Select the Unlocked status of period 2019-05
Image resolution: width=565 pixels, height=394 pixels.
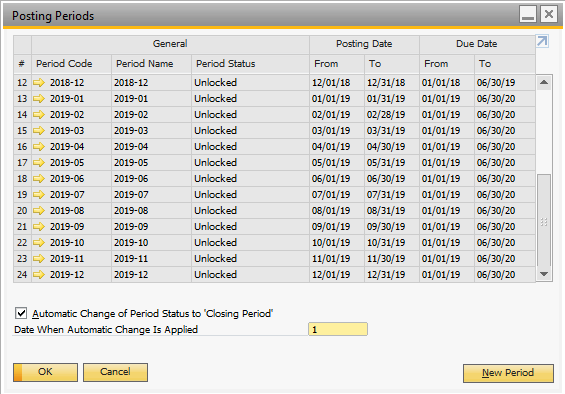[215, 163]
